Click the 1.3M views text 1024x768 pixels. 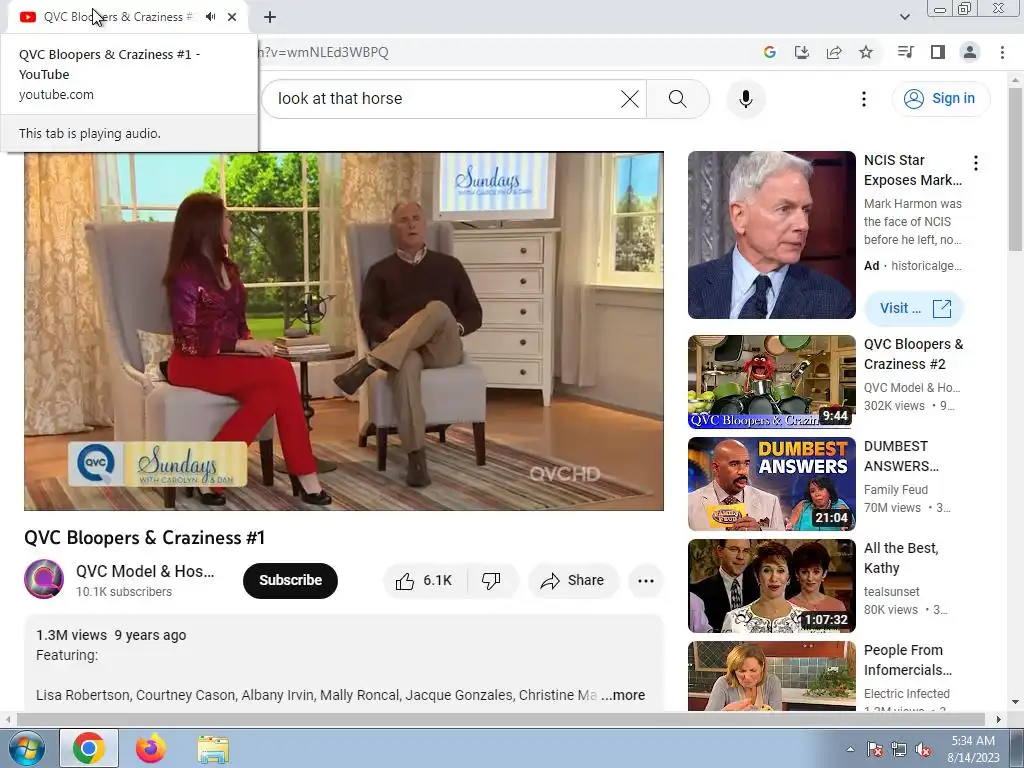(x=71, y=635)
